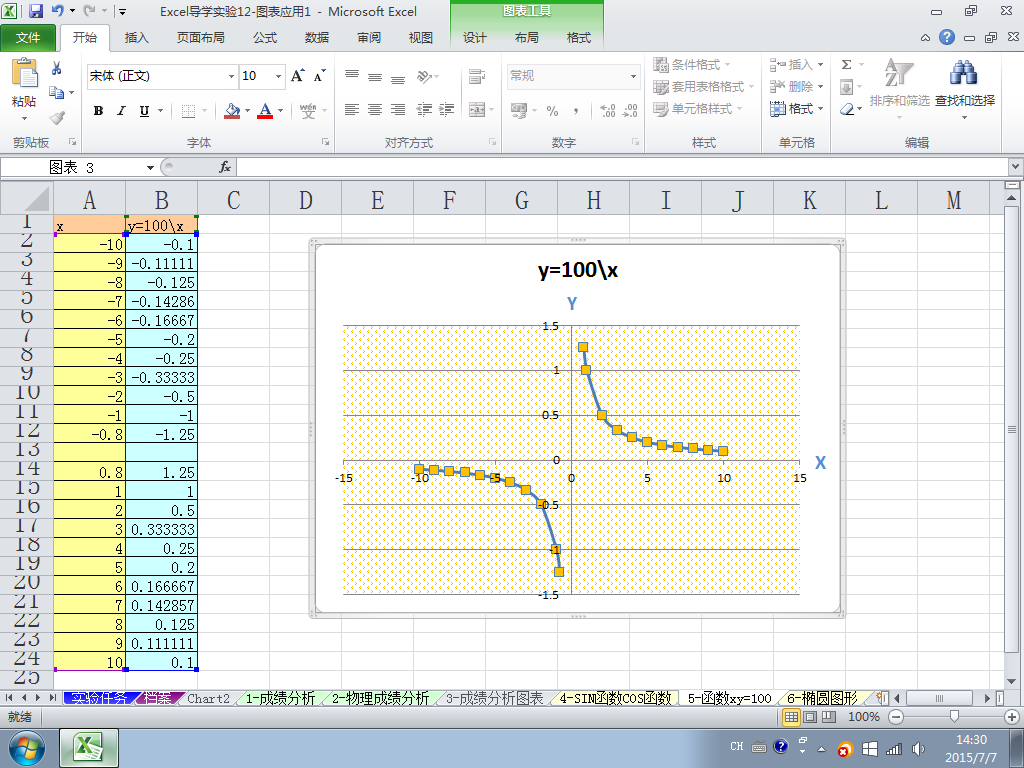Click the Clear eraser icon

coord(847,109)
